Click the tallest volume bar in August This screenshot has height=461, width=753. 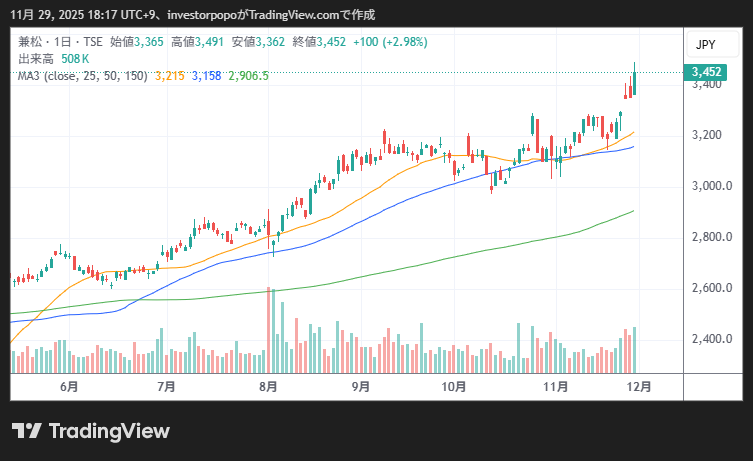269,330
